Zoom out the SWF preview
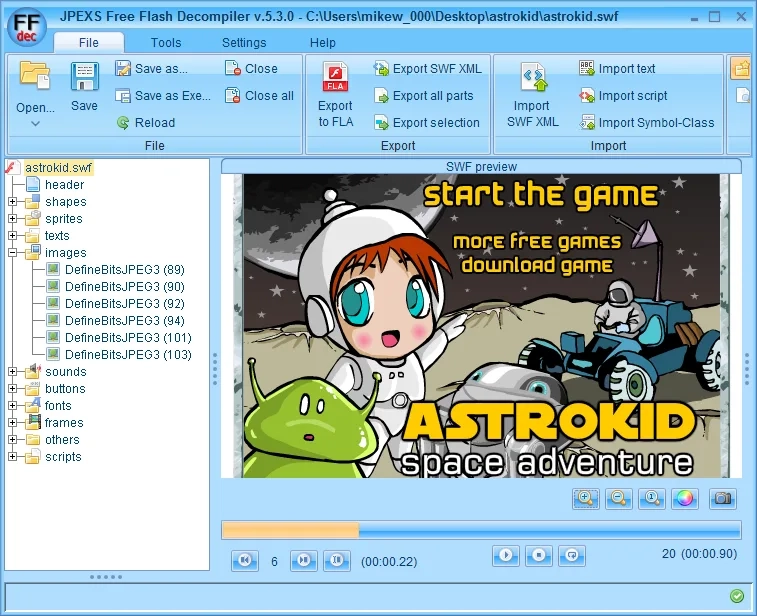757x616 pixels. (x=618, y=498)
